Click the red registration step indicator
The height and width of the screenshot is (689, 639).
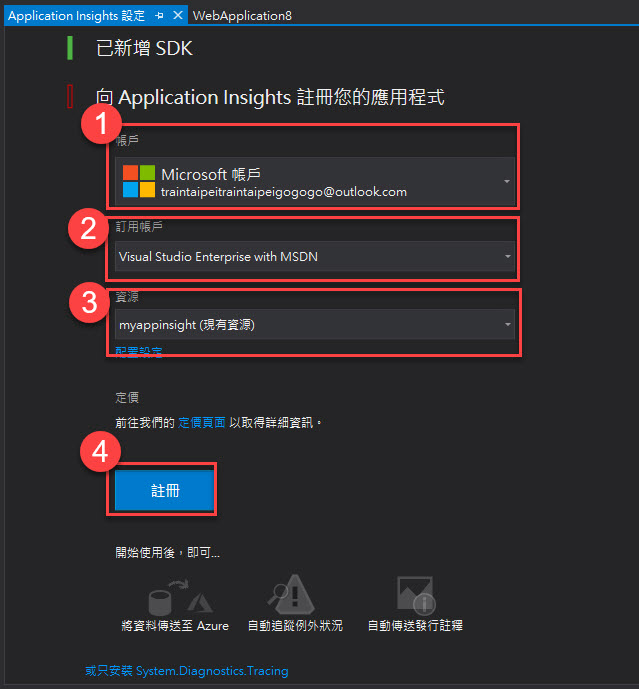pos(70,96)
